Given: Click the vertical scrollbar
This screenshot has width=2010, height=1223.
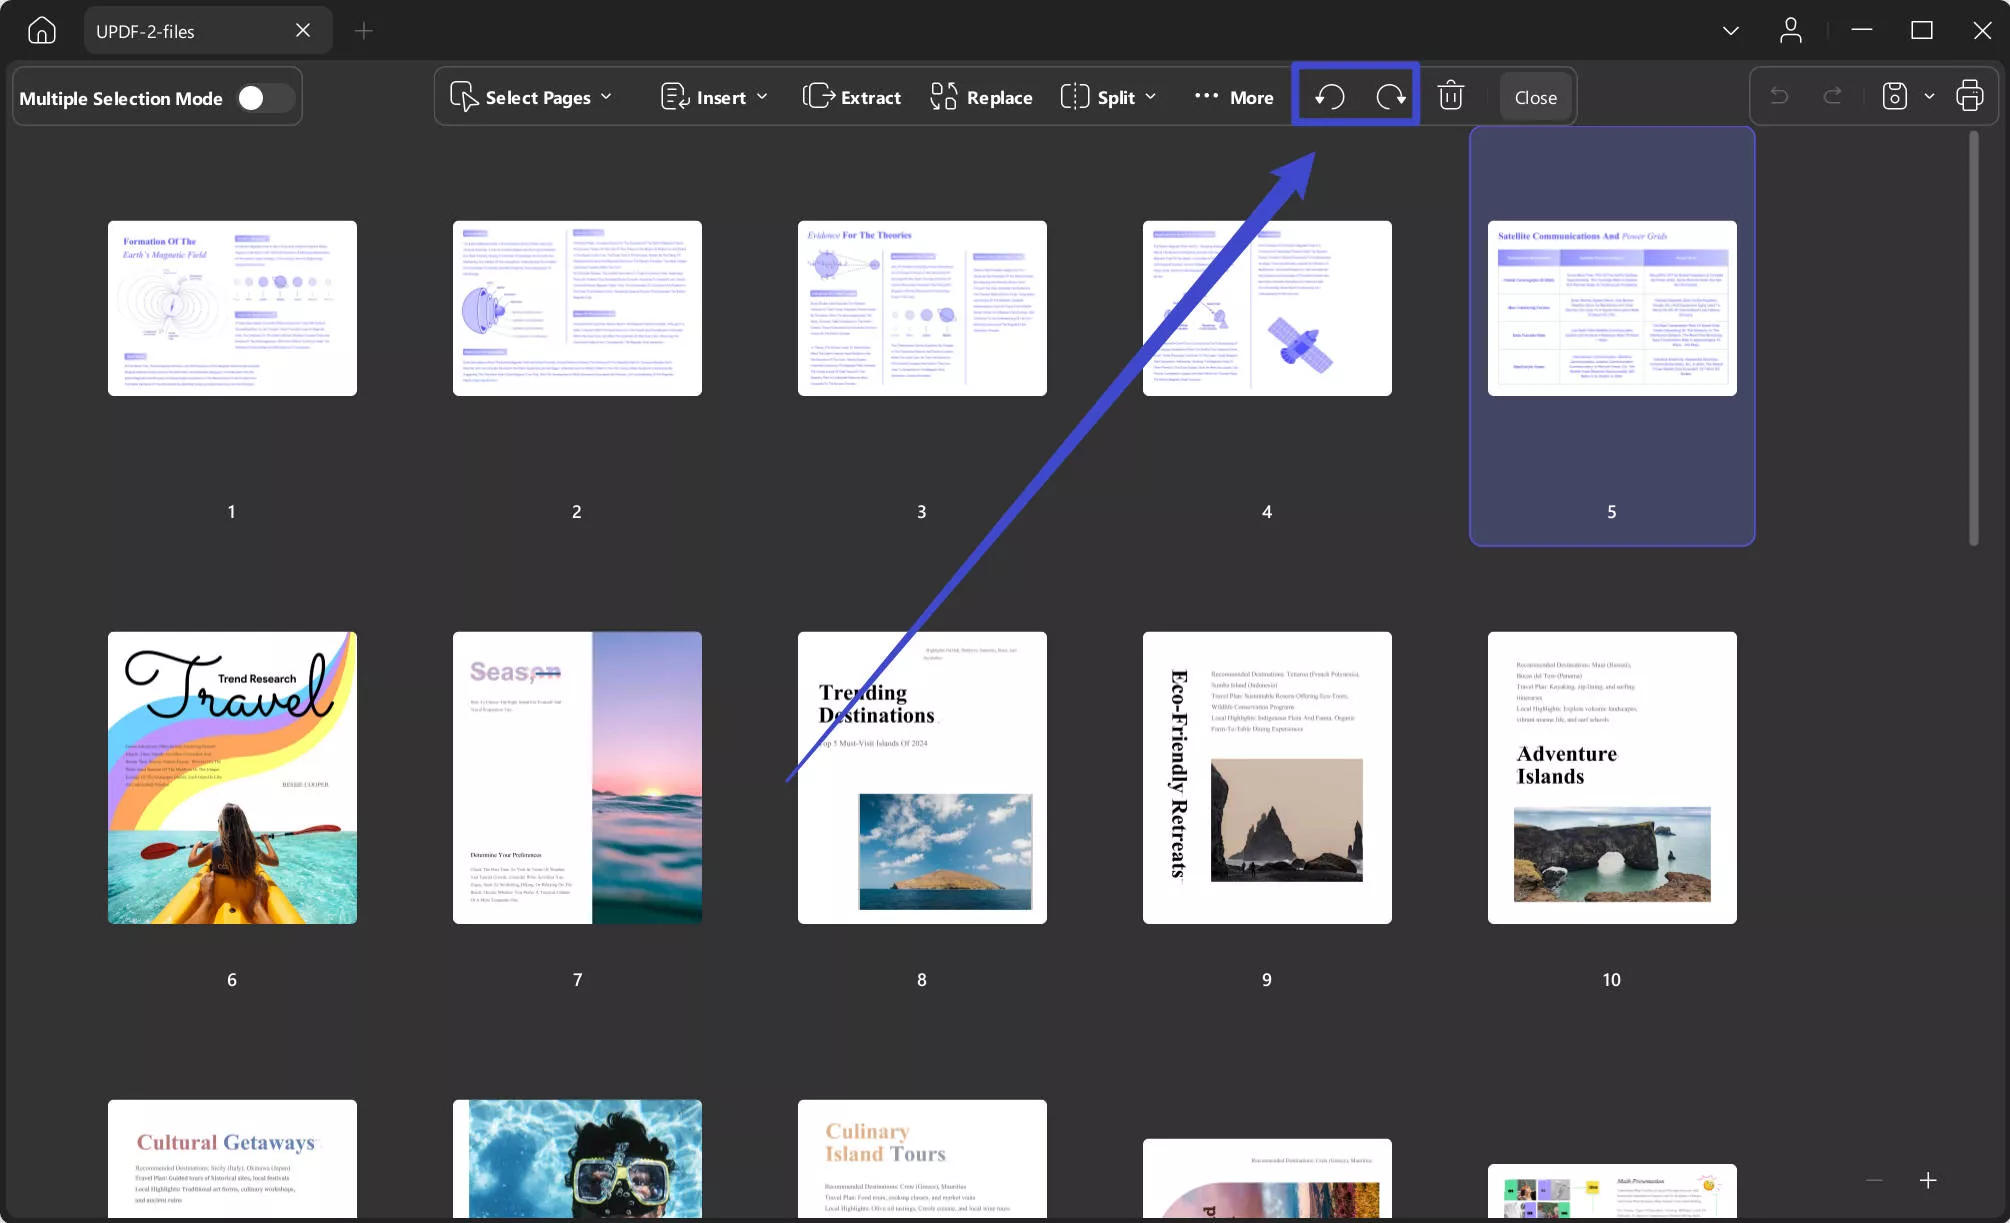Looking at the screenshot, I should tap(1974, 338).
